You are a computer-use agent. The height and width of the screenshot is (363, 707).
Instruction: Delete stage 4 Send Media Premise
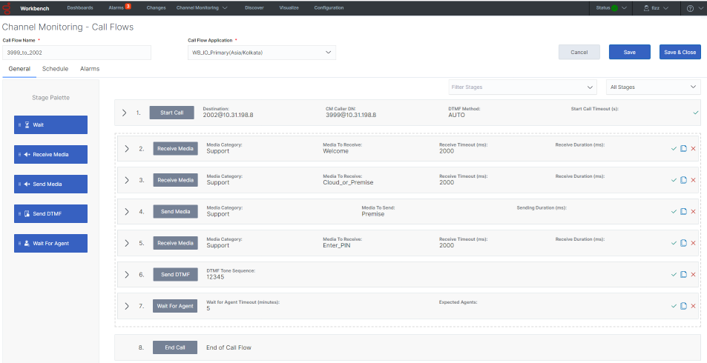click(693, 211)
